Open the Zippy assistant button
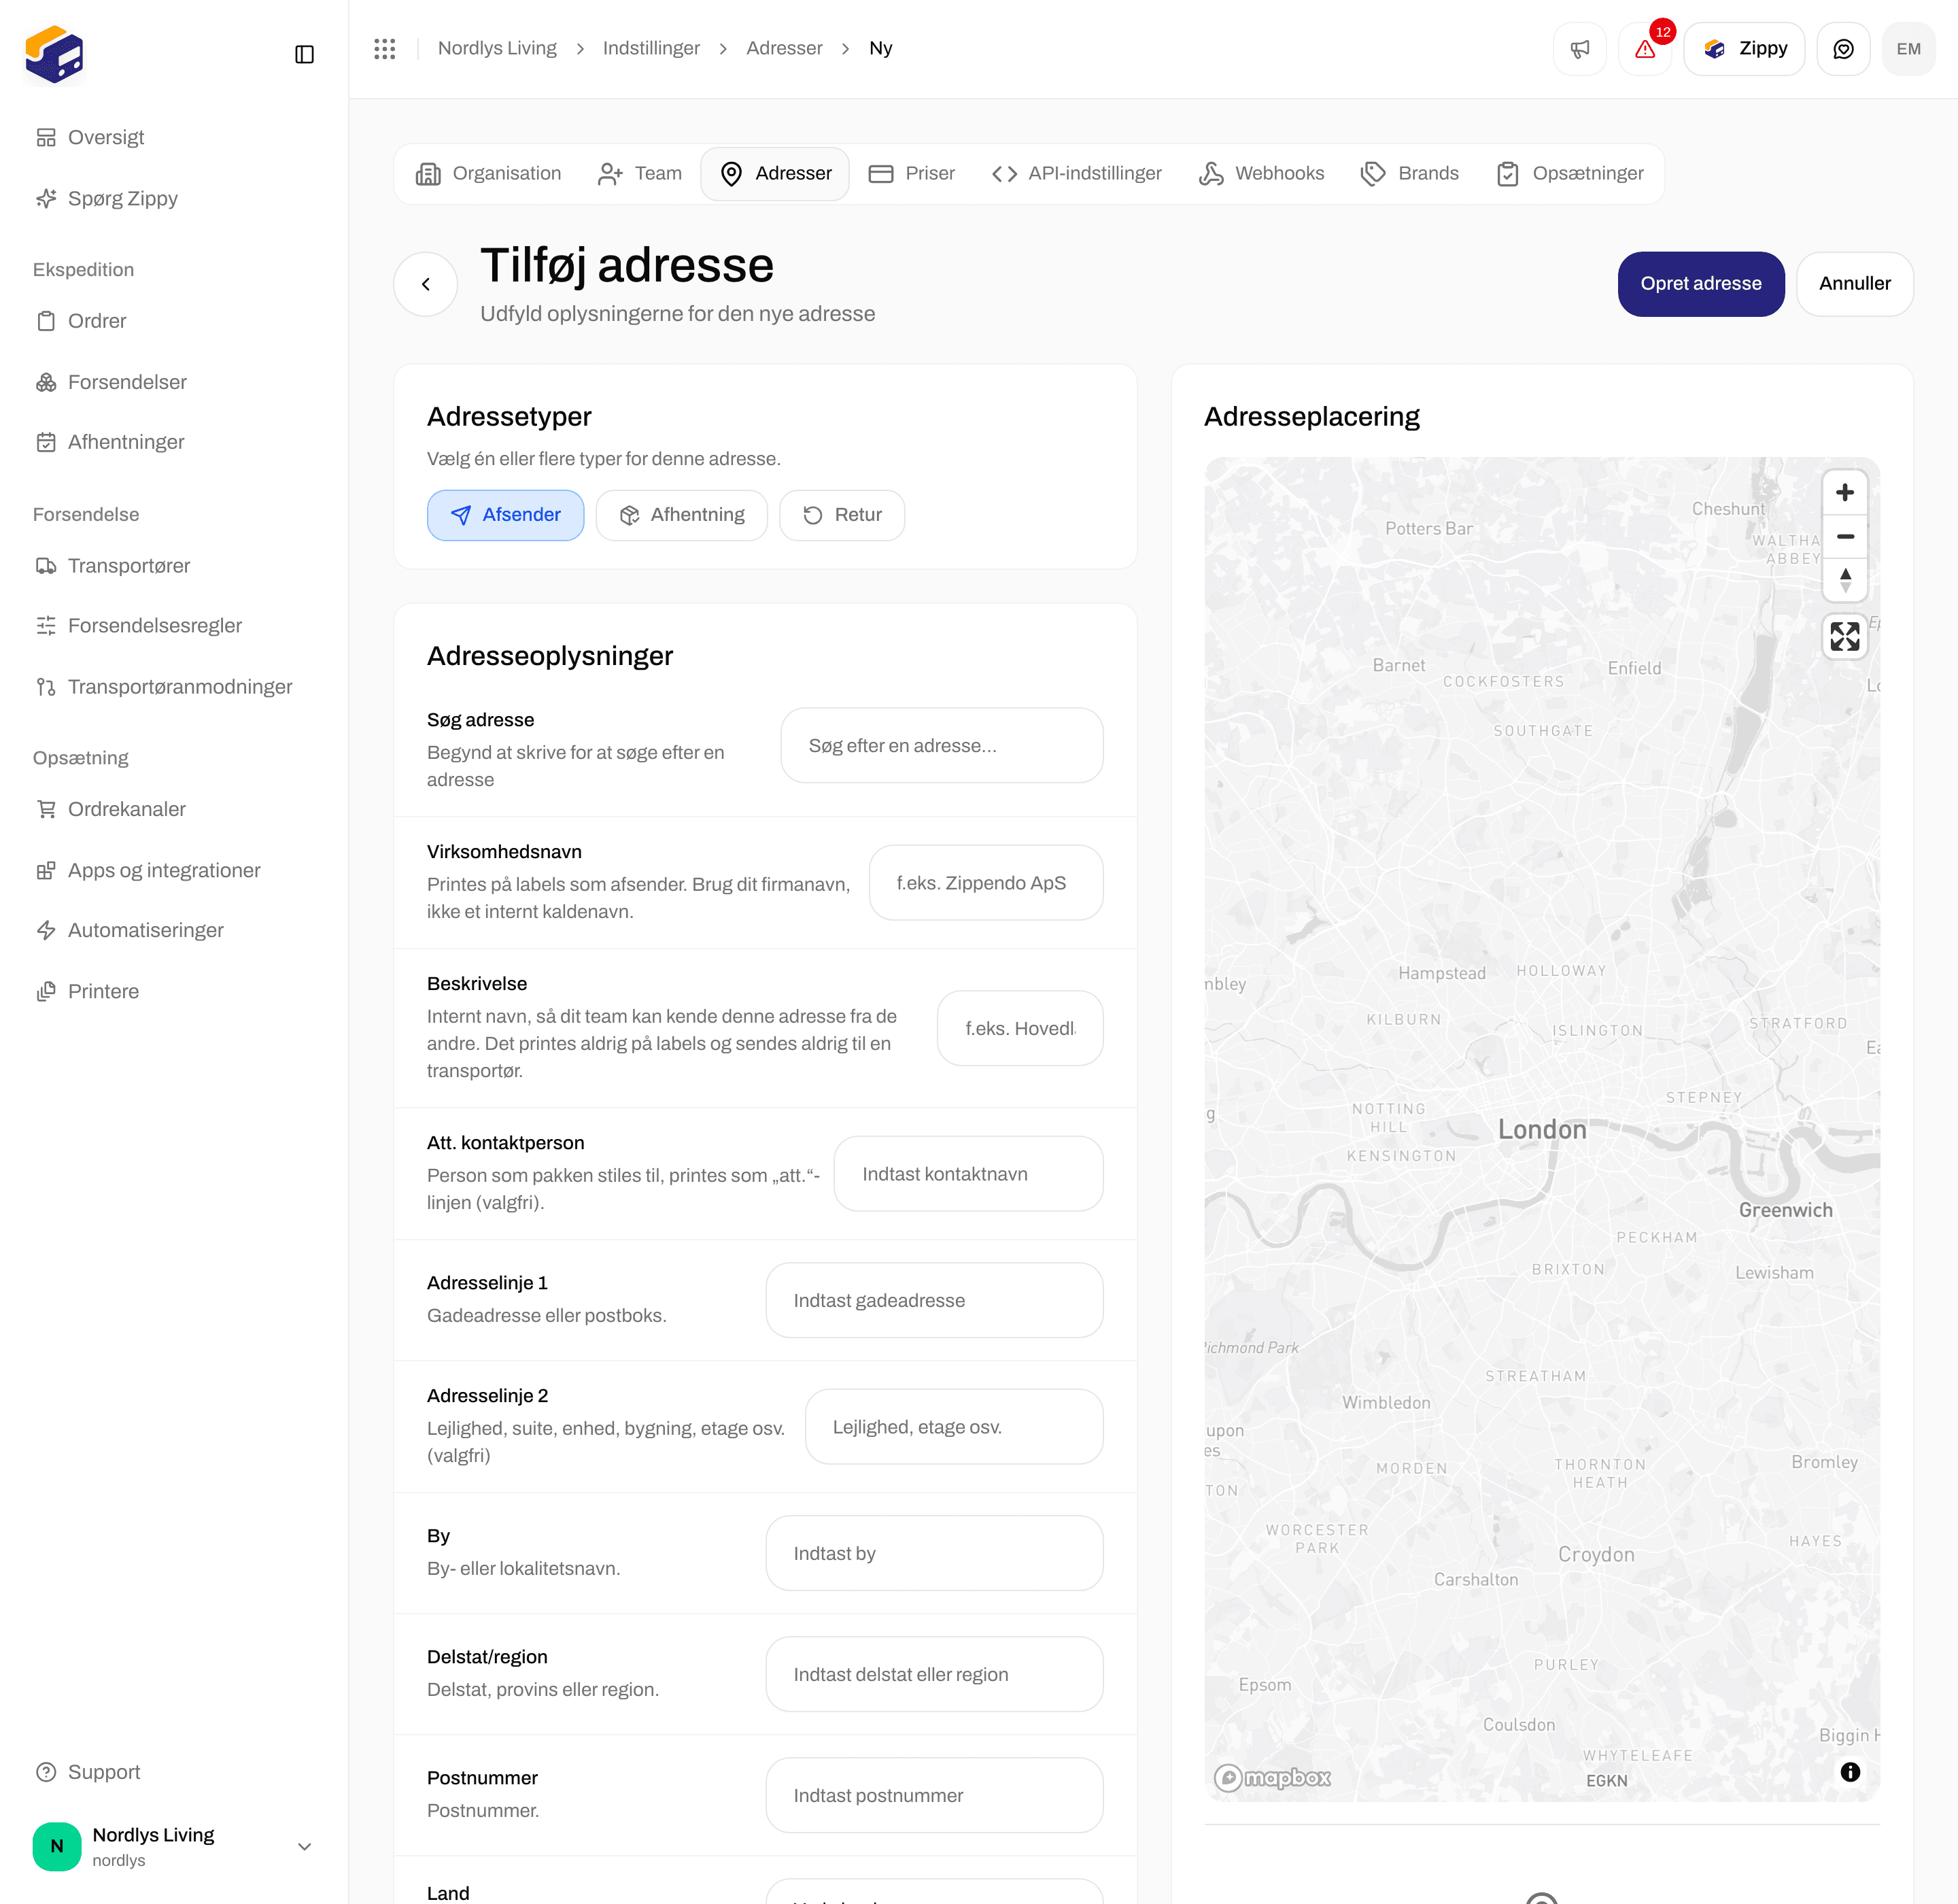The height and width of the screenshot is (1904, 1958). 1744,49
